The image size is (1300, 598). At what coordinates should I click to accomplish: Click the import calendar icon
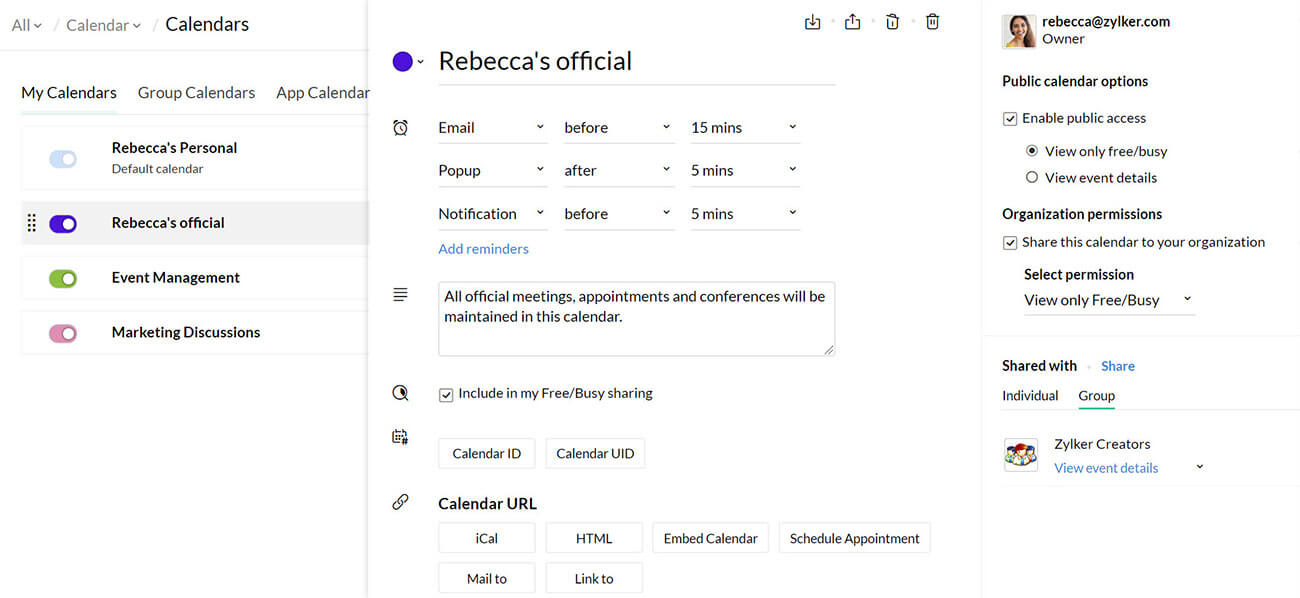(812, 22)
